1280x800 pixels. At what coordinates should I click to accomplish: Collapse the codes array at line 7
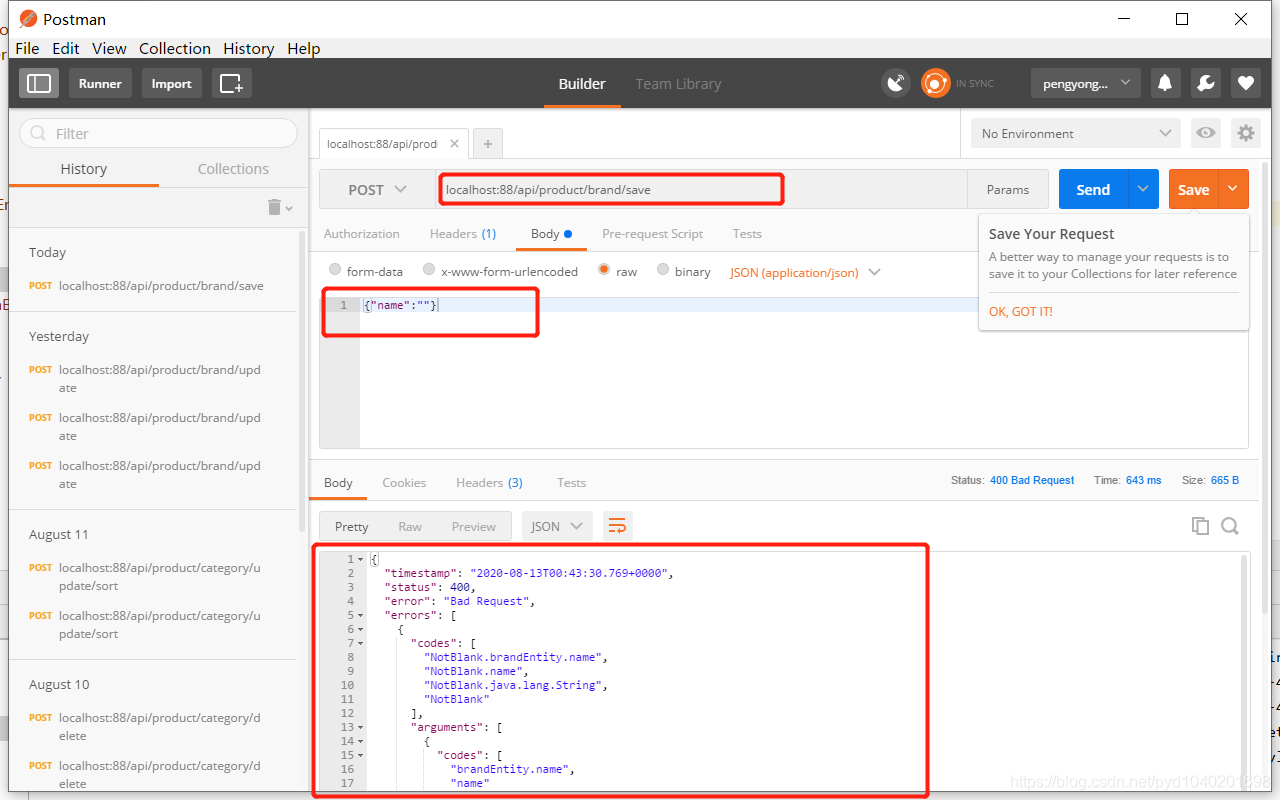pos(360,644)
